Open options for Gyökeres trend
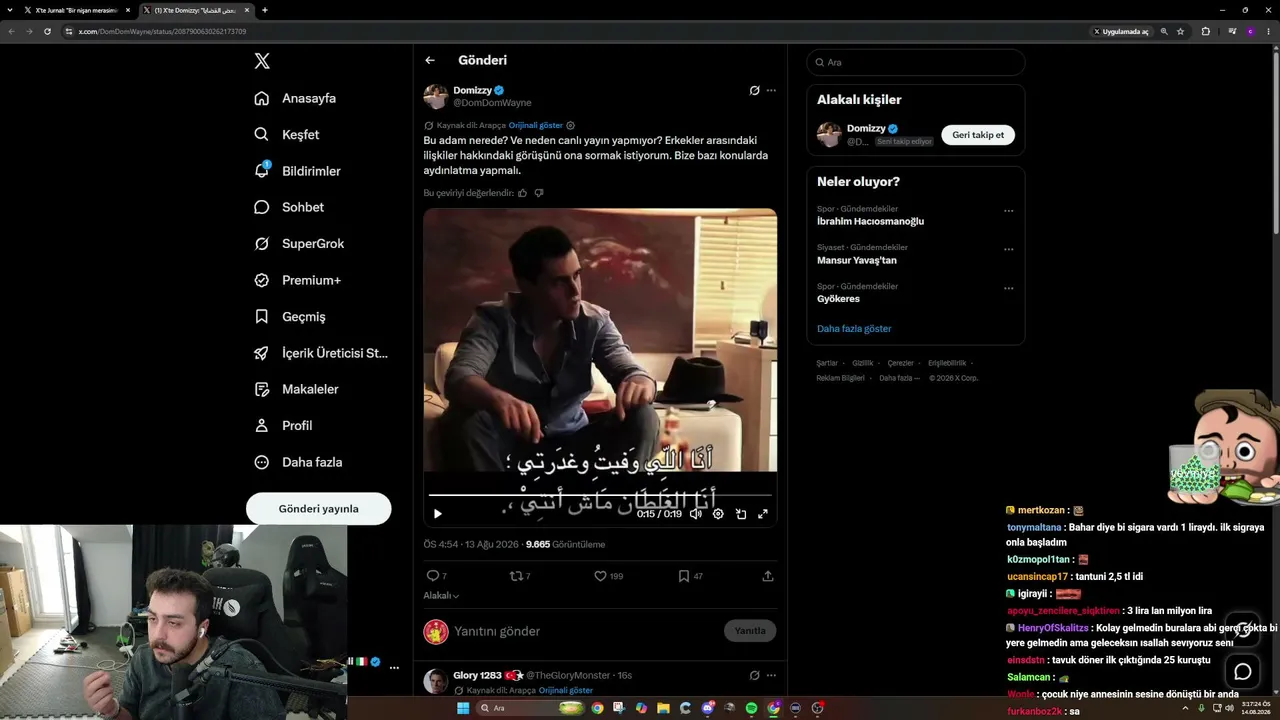 1009,288
